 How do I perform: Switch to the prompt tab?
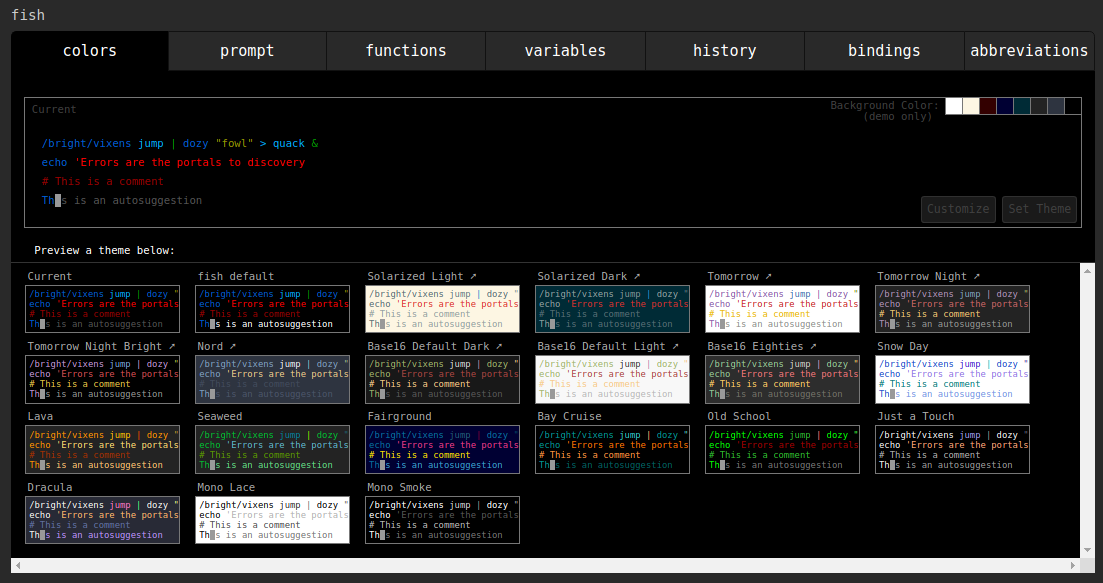coord(246,50)
